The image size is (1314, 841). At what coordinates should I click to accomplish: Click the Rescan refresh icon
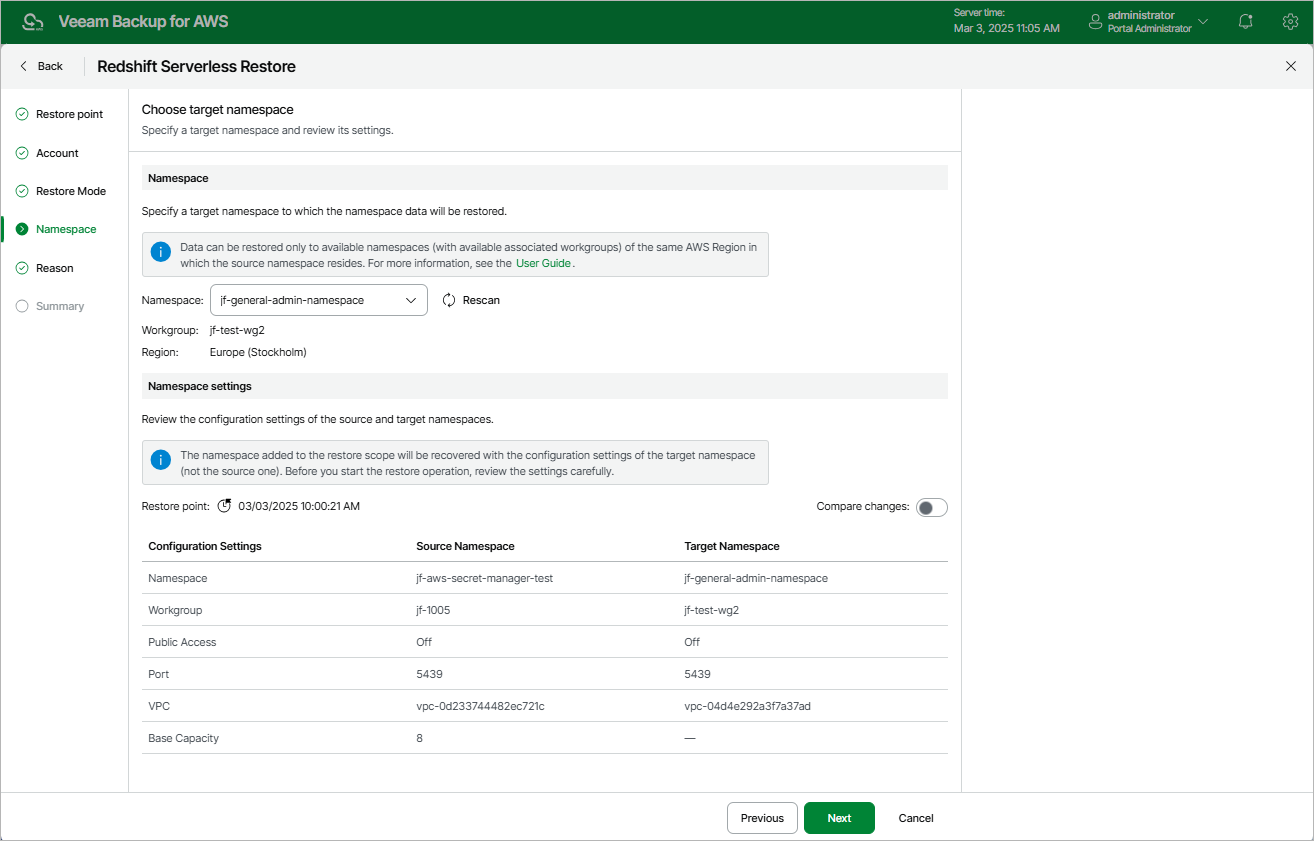pyautogui.click(x=449, y=300)
